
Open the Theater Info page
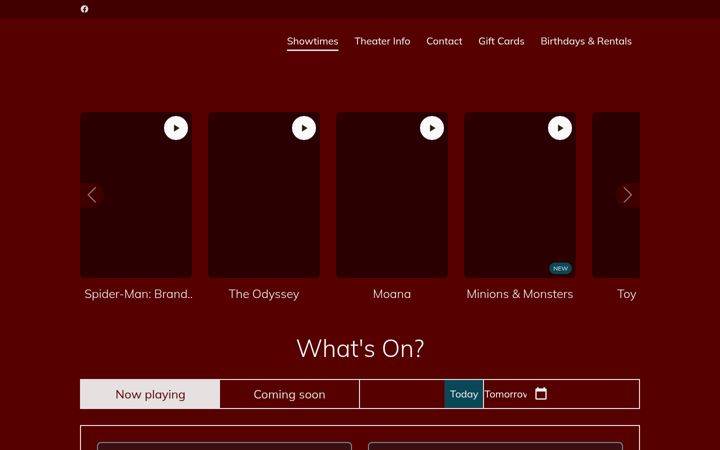pos(382,41)
